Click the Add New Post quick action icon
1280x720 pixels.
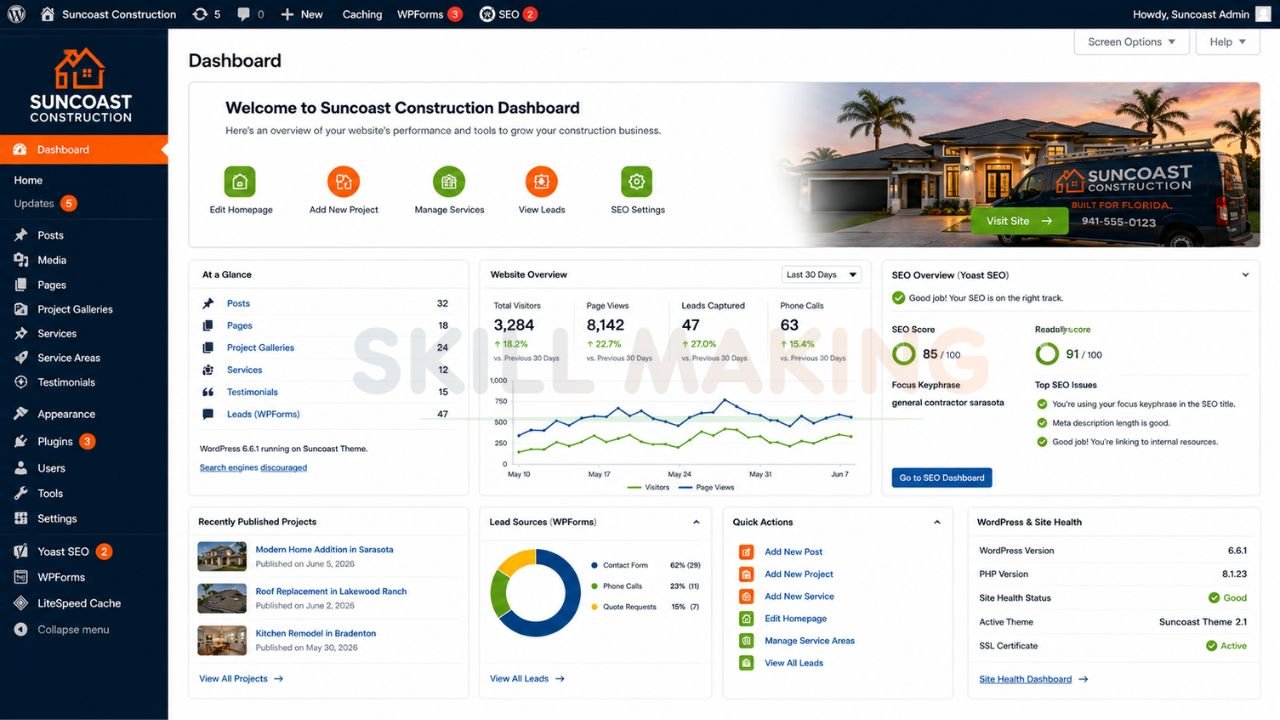(746, 552)
